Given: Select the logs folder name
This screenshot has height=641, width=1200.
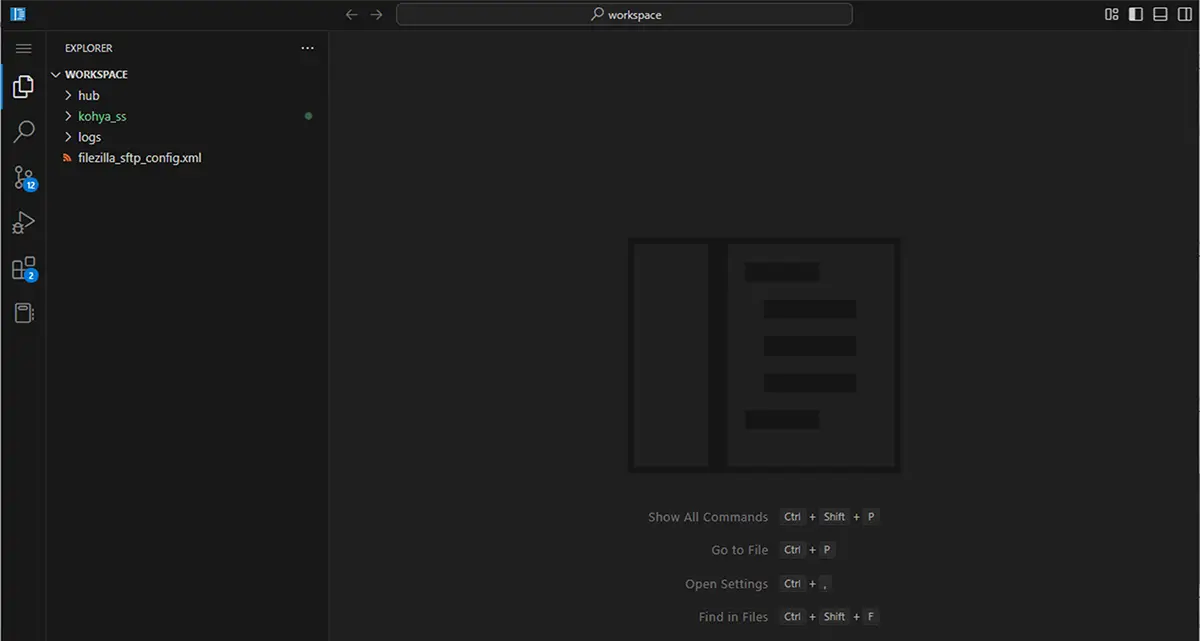Looking at the screenshot, I should (89, 137).
